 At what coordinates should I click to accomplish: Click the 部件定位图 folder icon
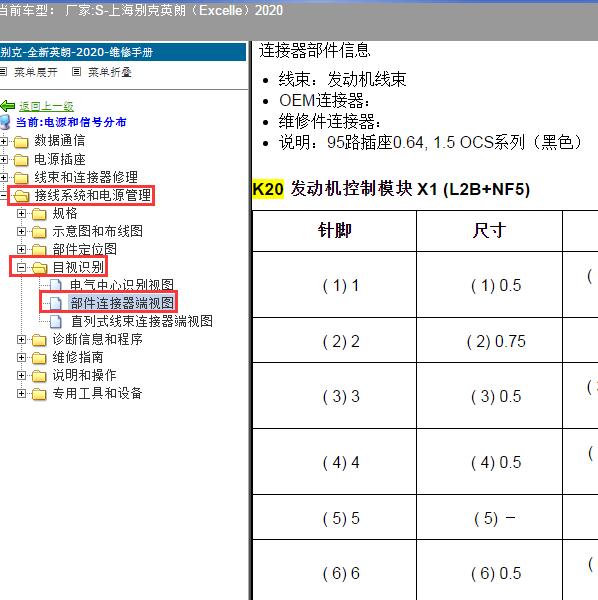click(39, 250)
